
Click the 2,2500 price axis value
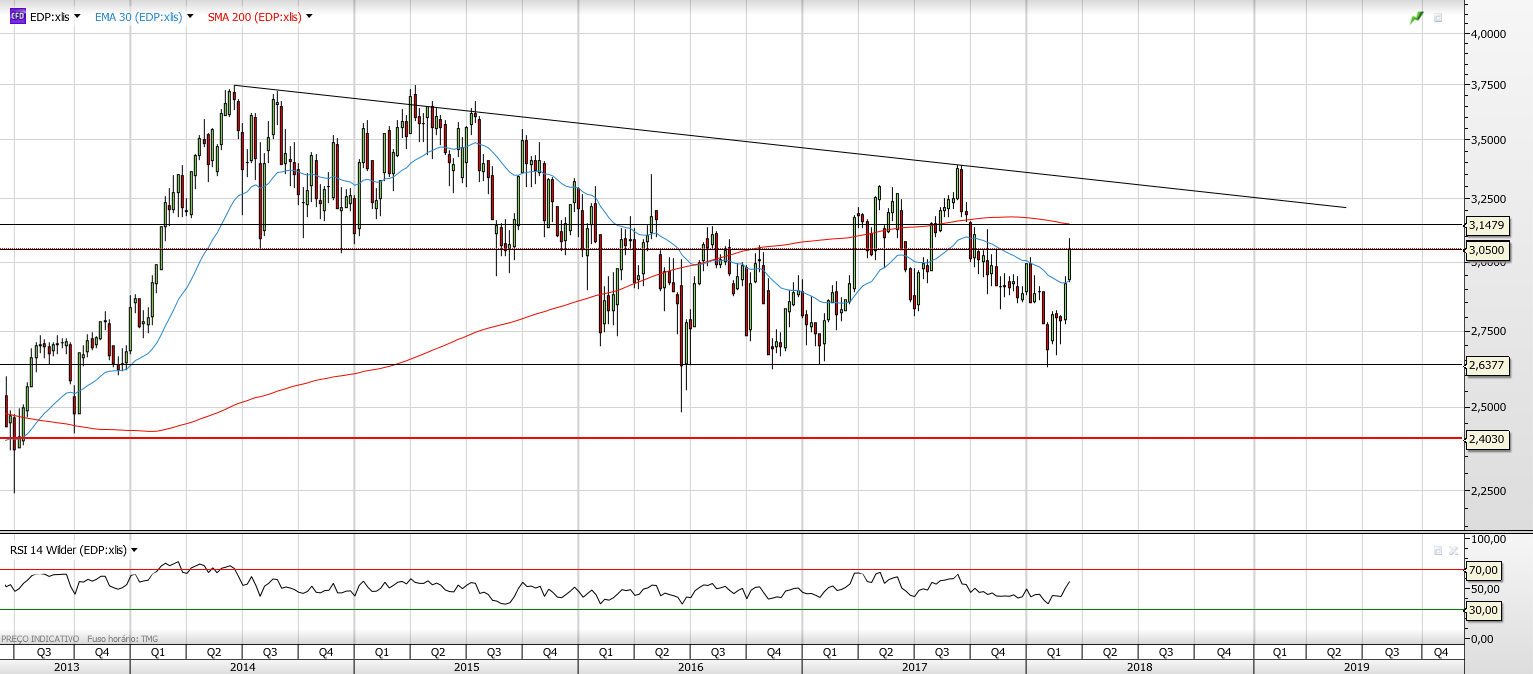click(x=1487, y=491)
